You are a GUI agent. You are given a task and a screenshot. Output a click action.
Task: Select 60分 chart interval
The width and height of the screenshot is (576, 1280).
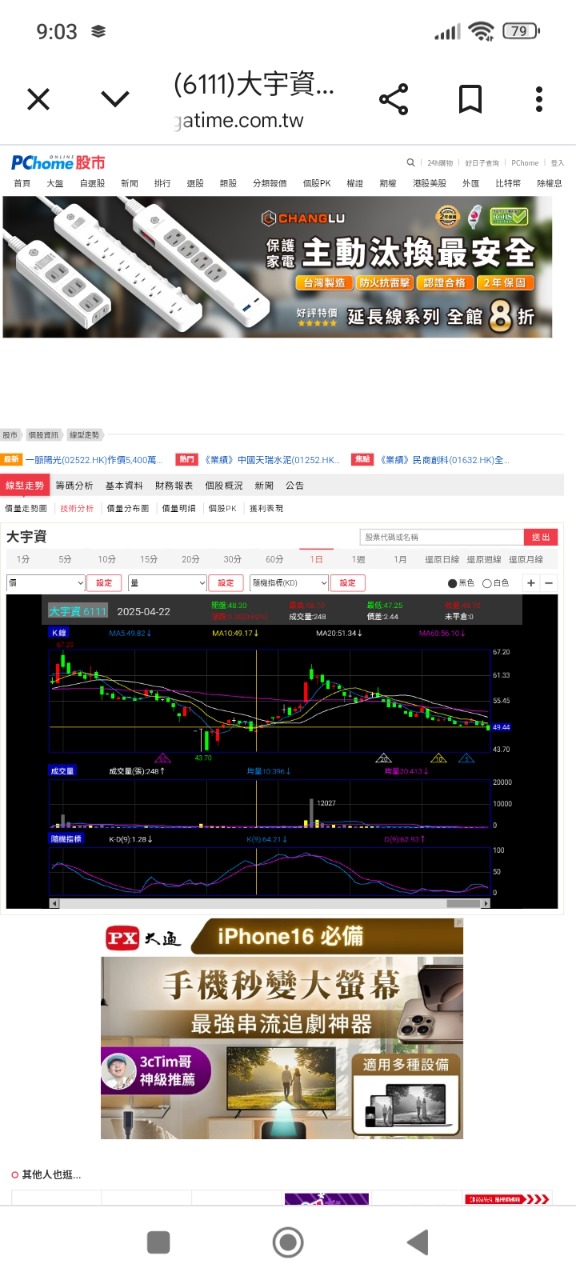click(x=274, y=559)
